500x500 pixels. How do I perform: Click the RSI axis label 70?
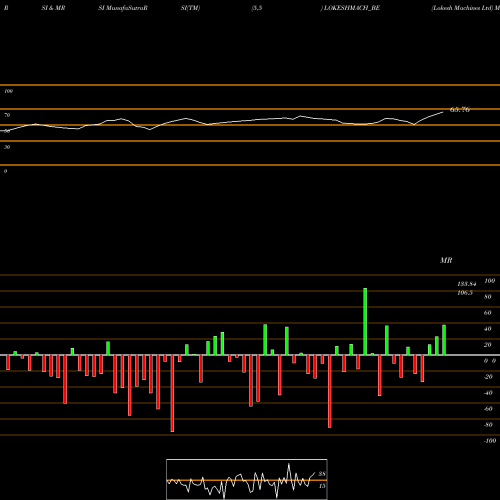click(x=7, y=115)
